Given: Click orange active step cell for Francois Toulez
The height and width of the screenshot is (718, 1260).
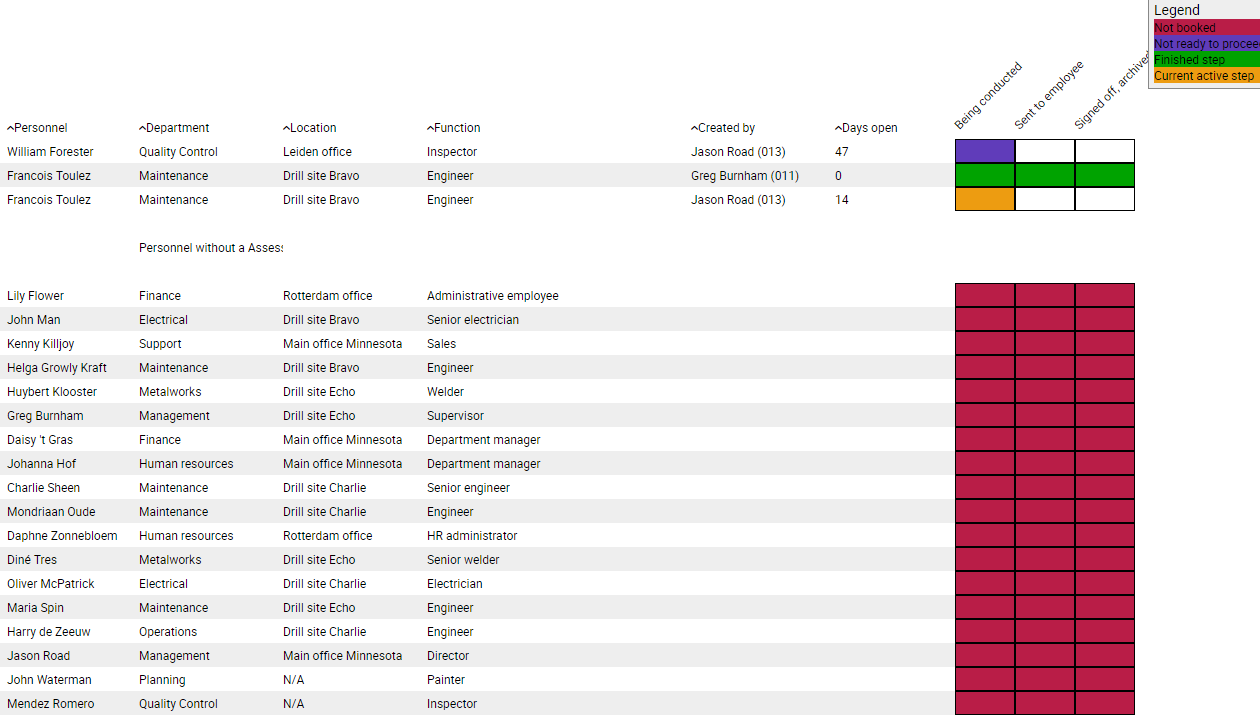Looking at the screenshot, I should (x=985, y=199).
